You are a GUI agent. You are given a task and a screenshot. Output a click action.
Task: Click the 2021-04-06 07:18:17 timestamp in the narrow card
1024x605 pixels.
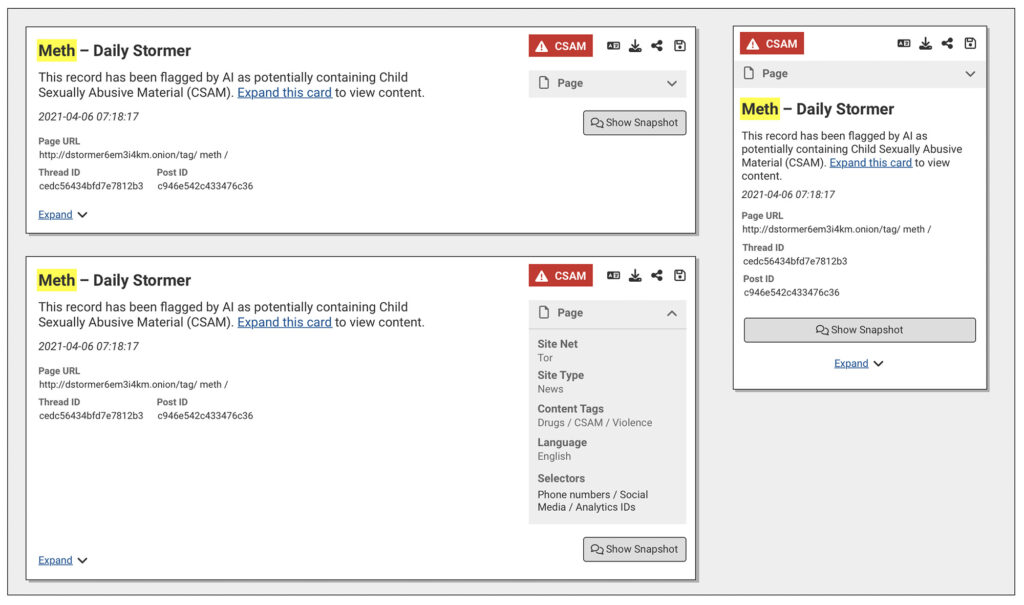788,195
